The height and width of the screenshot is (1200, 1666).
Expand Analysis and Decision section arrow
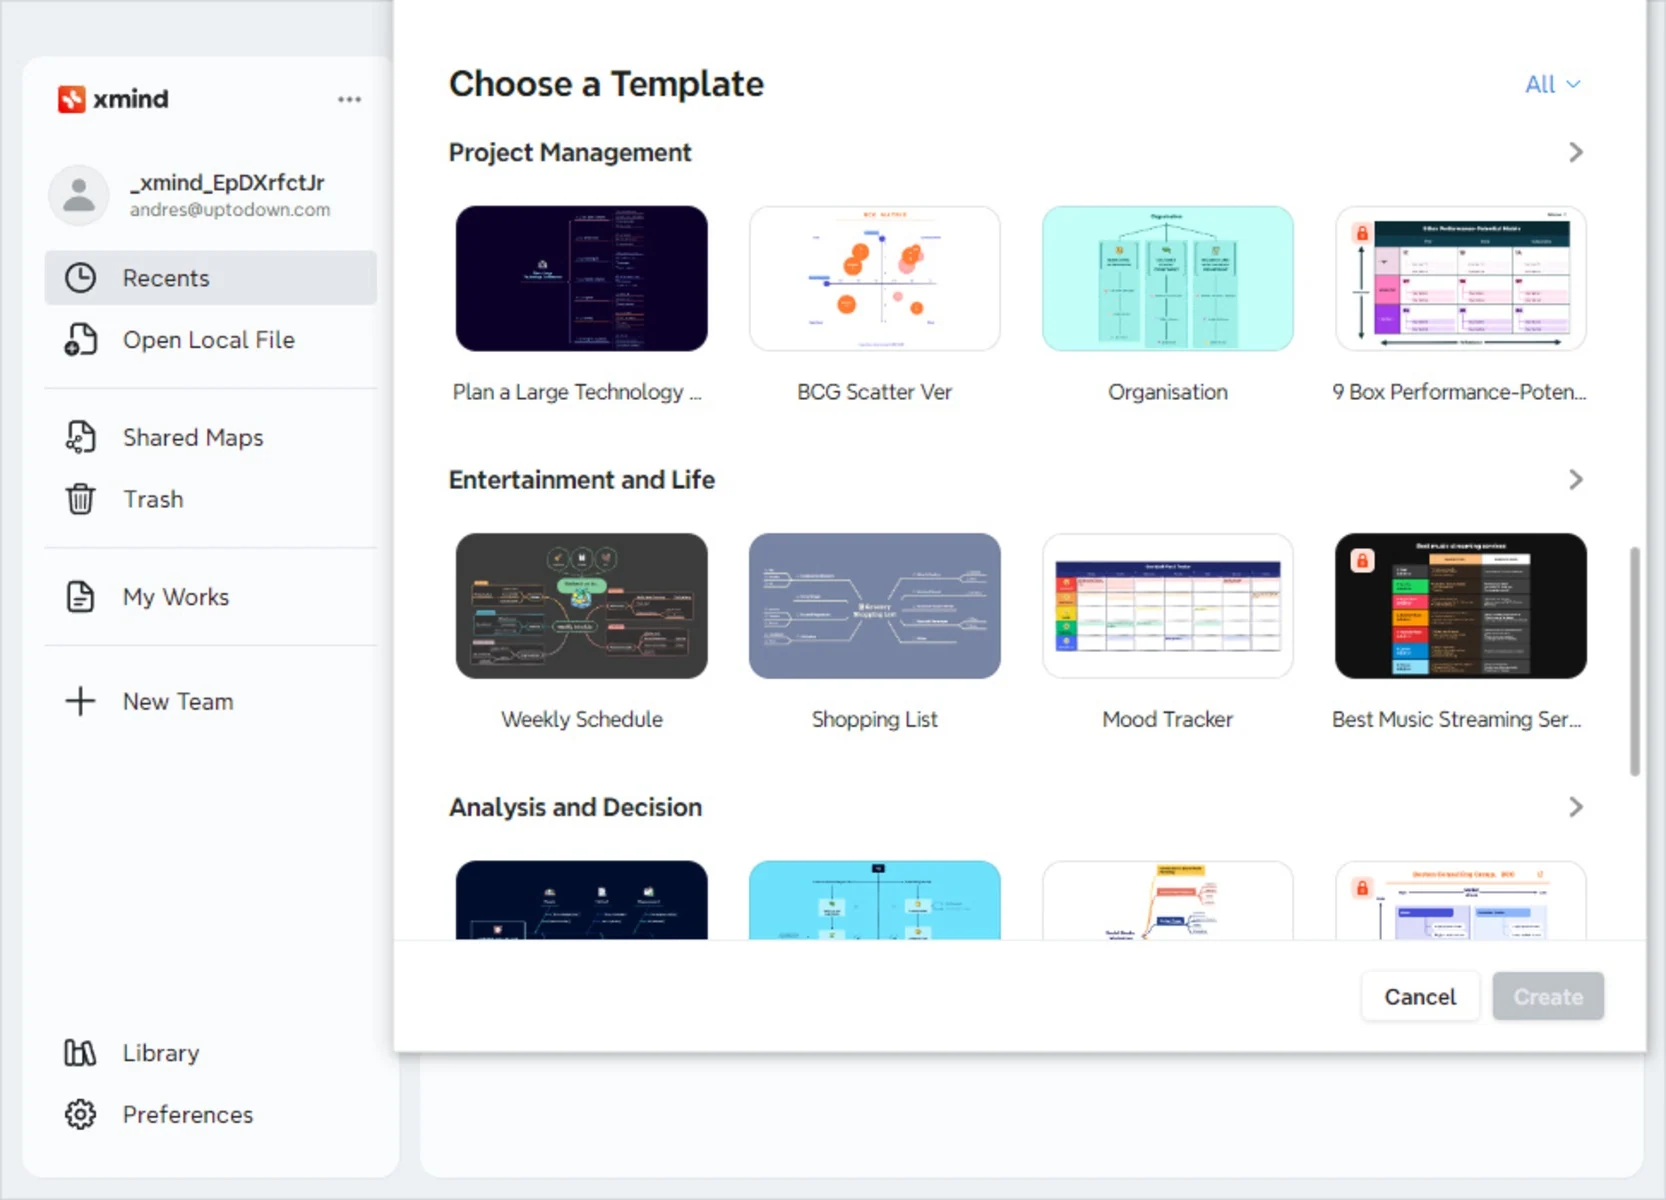[1575, 807]
